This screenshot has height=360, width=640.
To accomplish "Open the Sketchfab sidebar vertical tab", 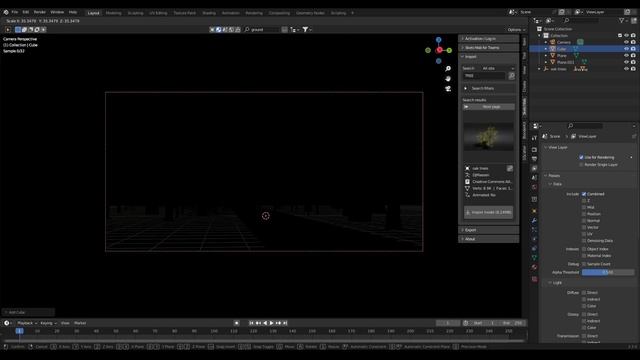I will point(524,107).
